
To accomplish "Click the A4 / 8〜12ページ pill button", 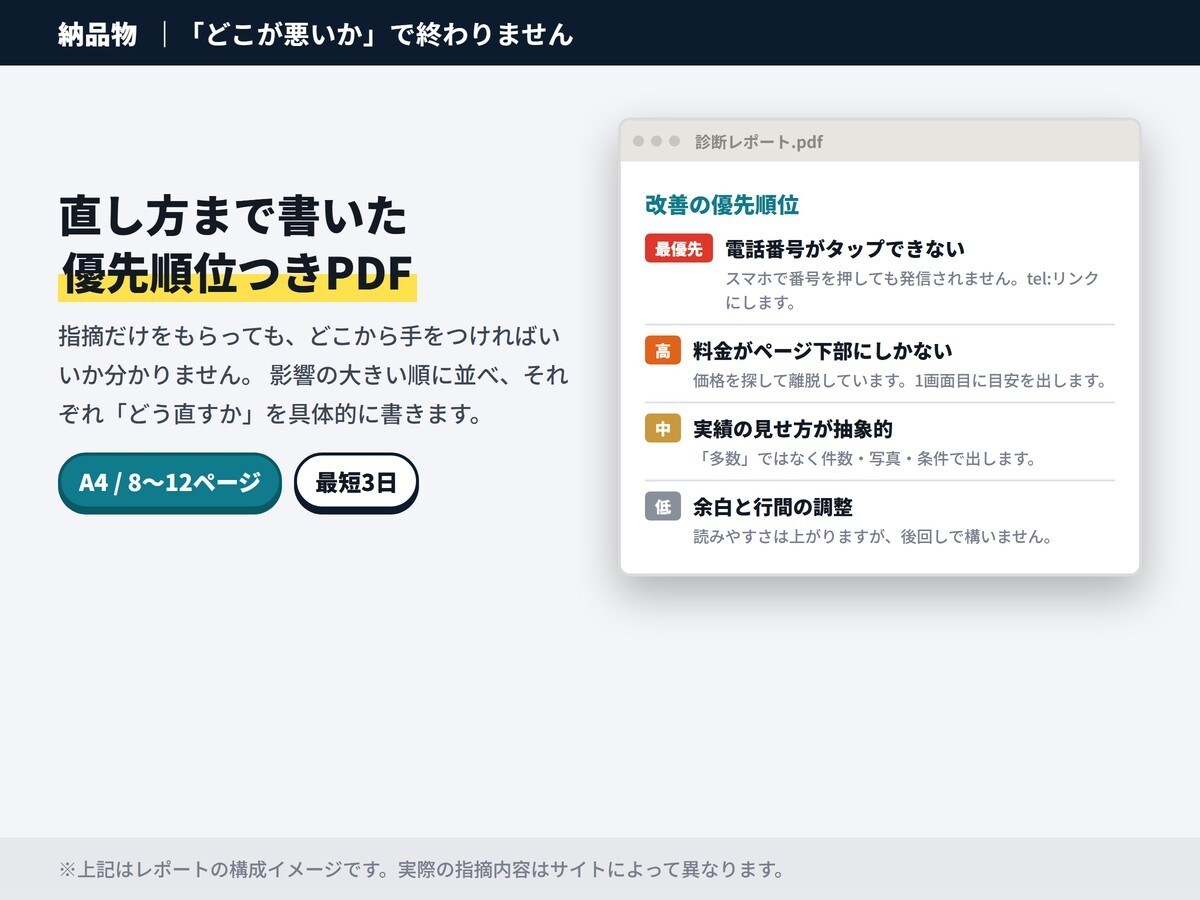I will click(x=169, y=482).
